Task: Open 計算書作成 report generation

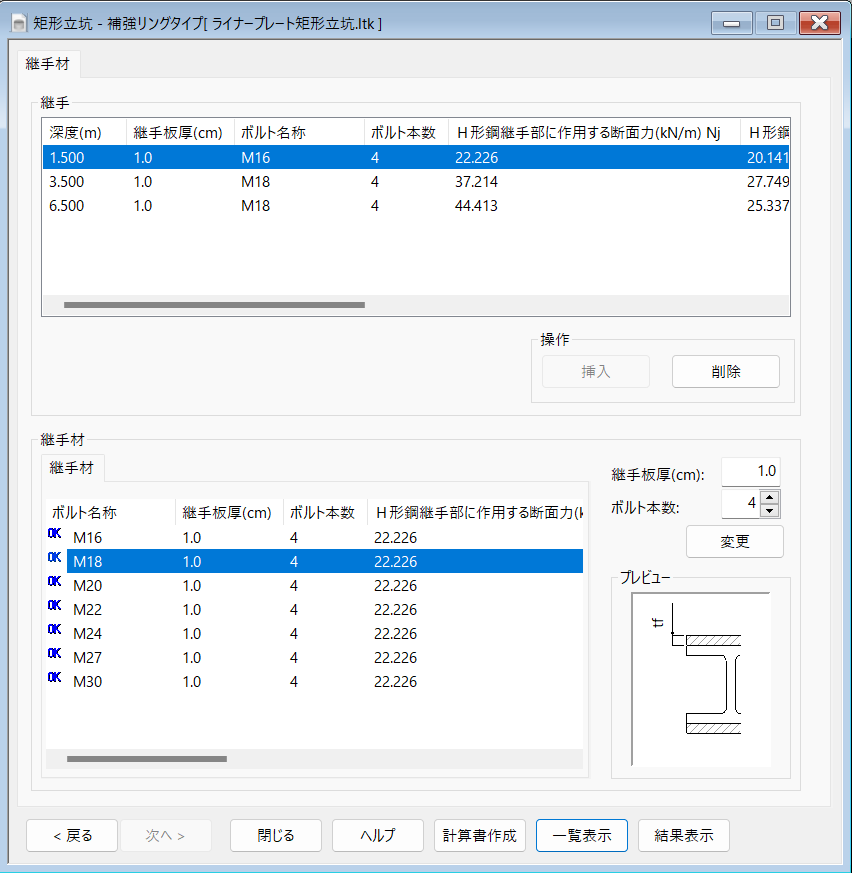Action: [x=480, y=836]
